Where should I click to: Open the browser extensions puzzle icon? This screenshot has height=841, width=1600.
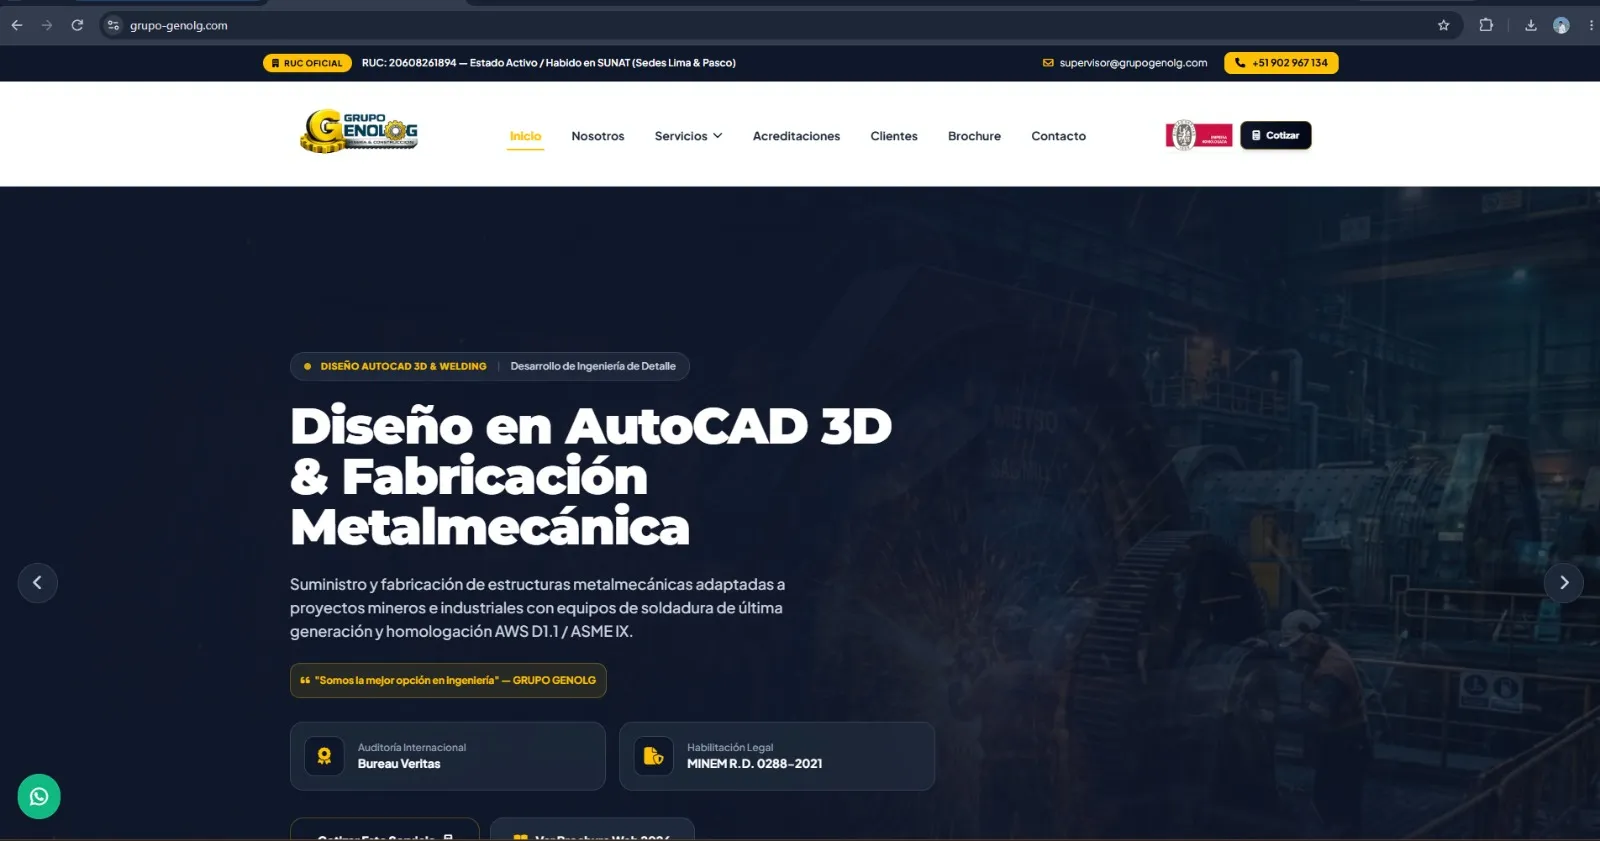(x=1486, y=25)
